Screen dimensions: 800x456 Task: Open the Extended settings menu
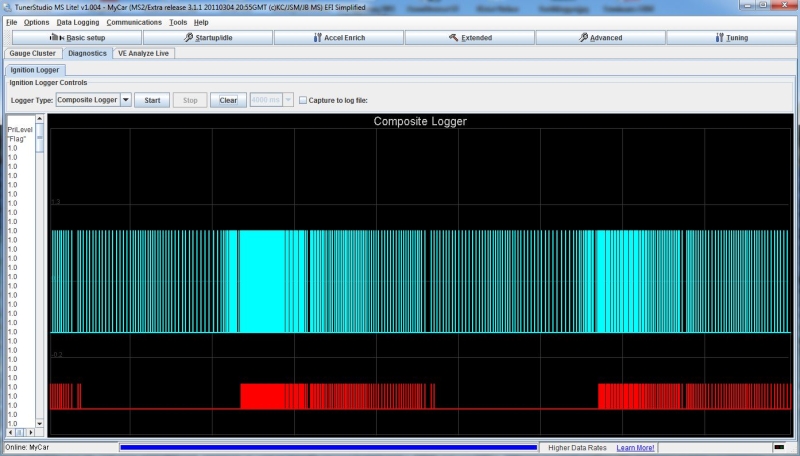pyautogui.click(x=469, y=38)
